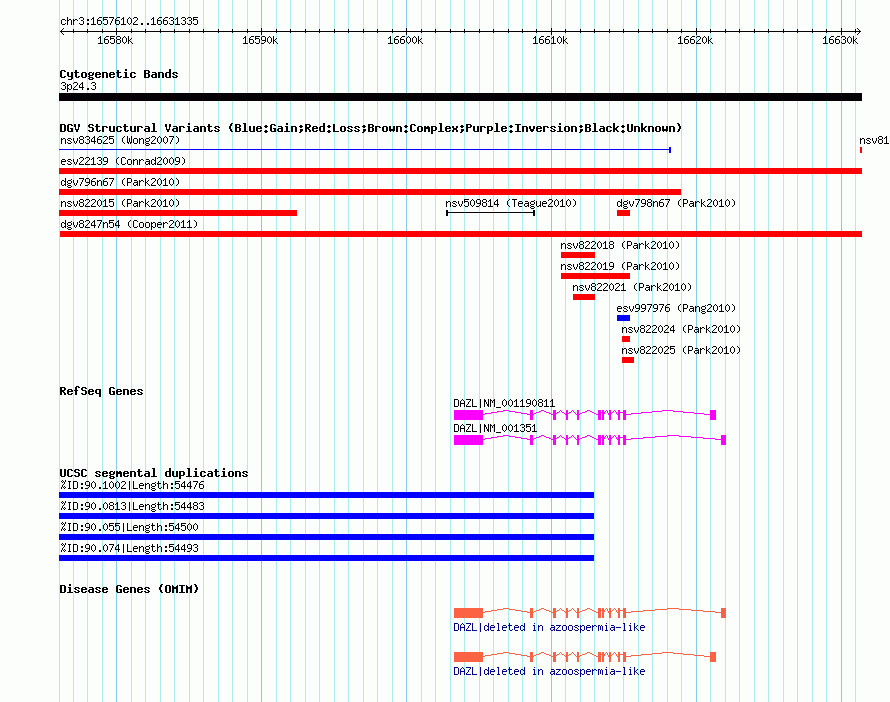
Task: Select variant label nsv834625 (Wong2007)
Action: point(120,140)
